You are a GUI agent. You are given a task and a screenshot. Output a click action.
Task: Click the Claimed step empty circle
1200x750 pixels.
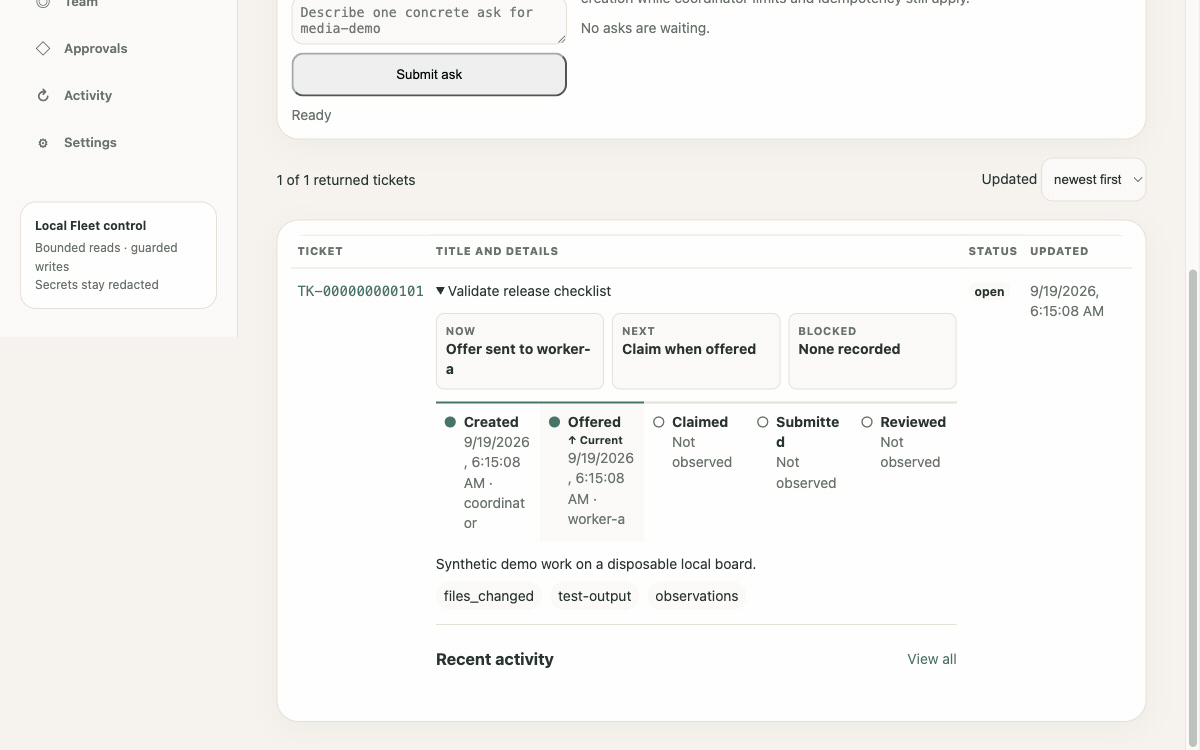(658, 422)
